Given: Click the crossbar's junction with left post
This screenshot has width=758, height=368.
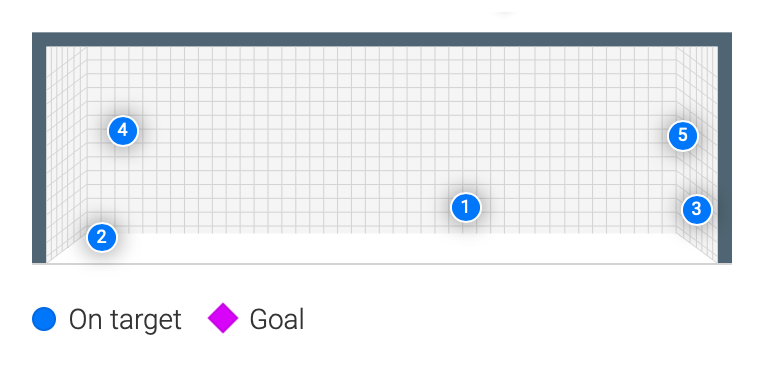Looking at the screenshot, I should pos(39,39).
